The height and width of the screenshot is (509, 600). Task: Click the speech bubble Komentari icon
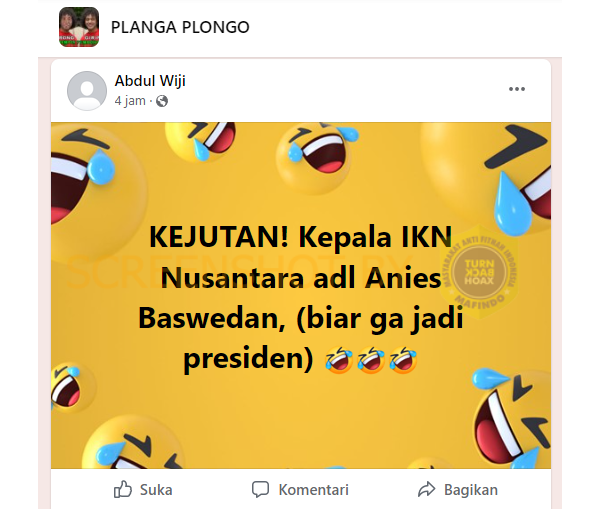(x=261, y=489)
